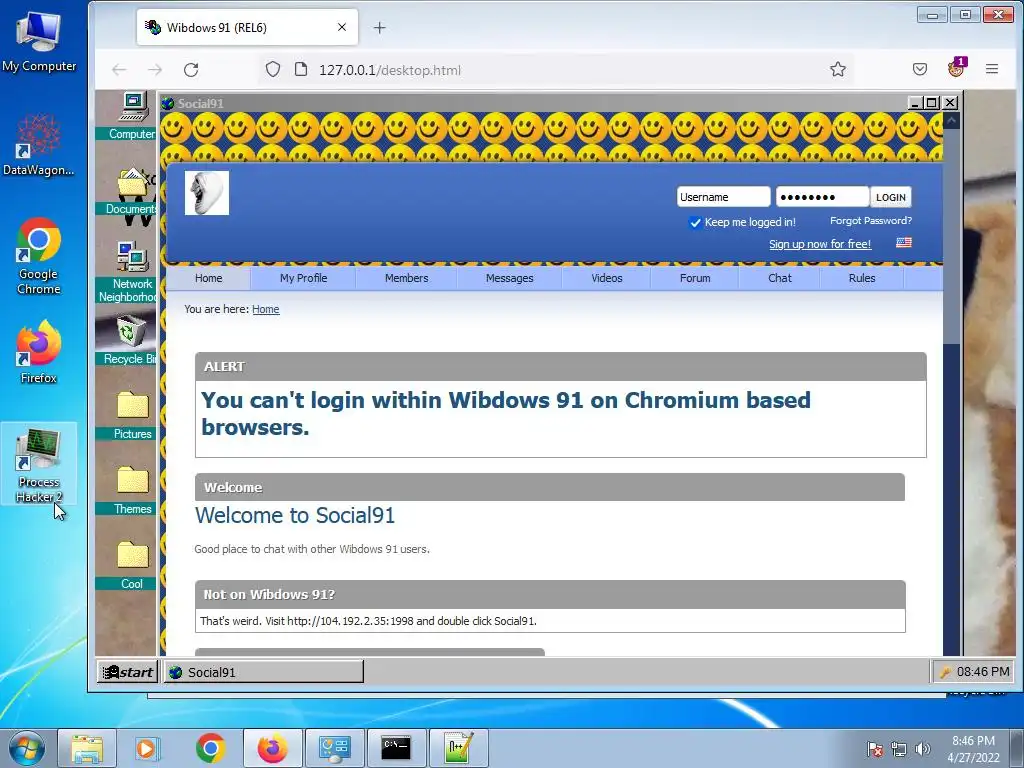This screenshot has height=768, width=1024.
Task: Click the Social91 page scrollbar up arrow
Action: click(952, 121)
